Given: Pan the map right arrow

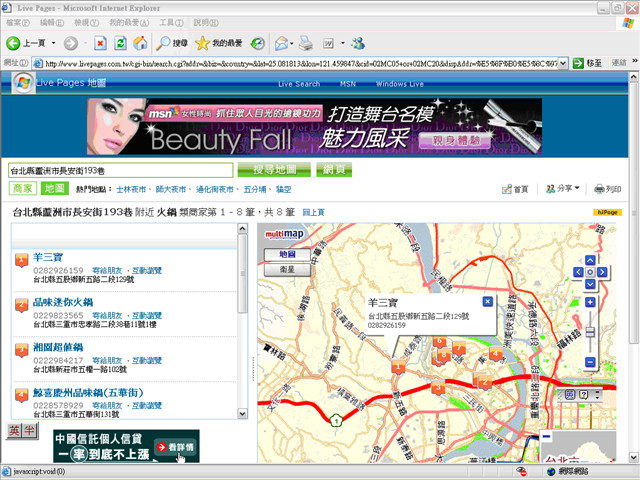Looking at the screenshot, I should tap(602, 272).
